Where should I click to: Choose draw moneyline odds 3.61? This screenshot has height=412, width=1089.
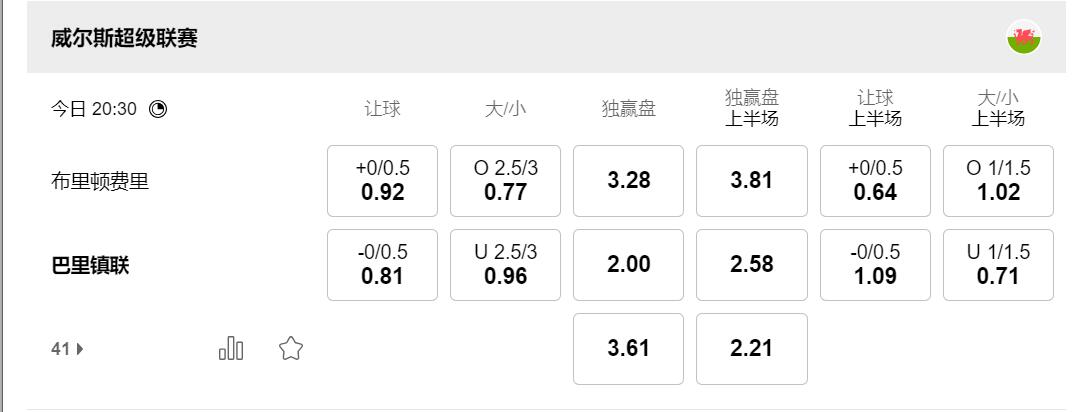pyautogui.click(x=628, y=349)
